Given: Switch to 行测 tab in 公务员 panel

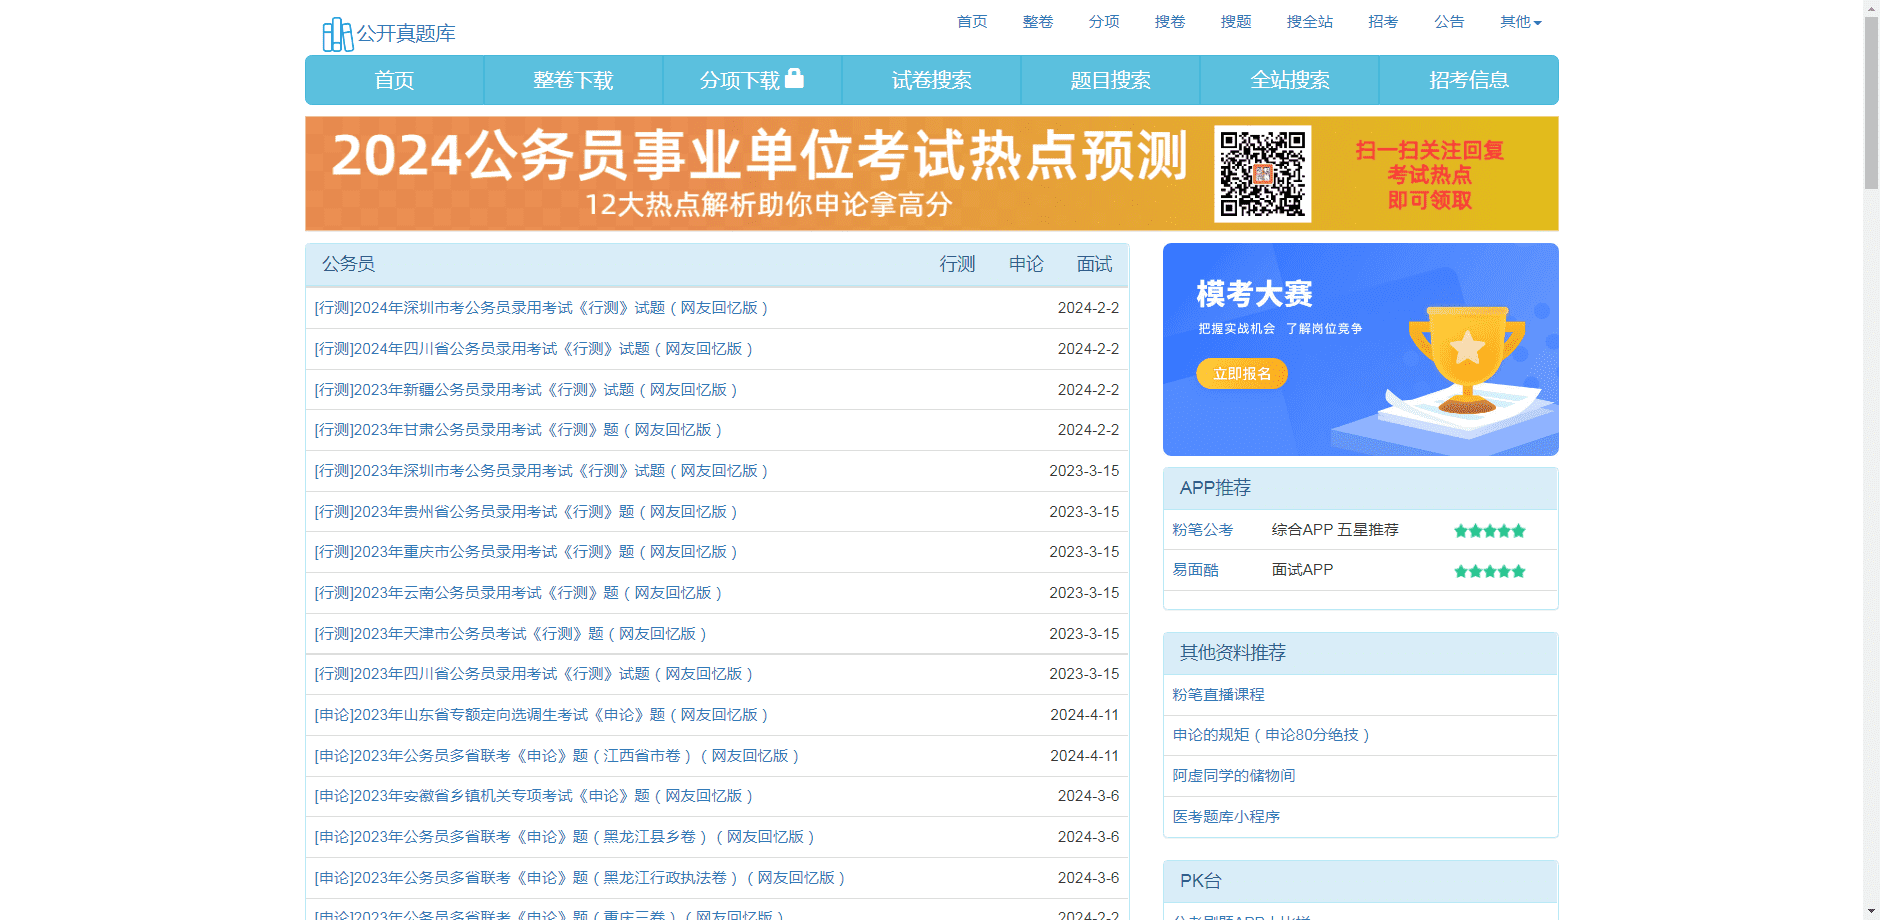Looking at the screenshot, I should click(x=957, y=264).
